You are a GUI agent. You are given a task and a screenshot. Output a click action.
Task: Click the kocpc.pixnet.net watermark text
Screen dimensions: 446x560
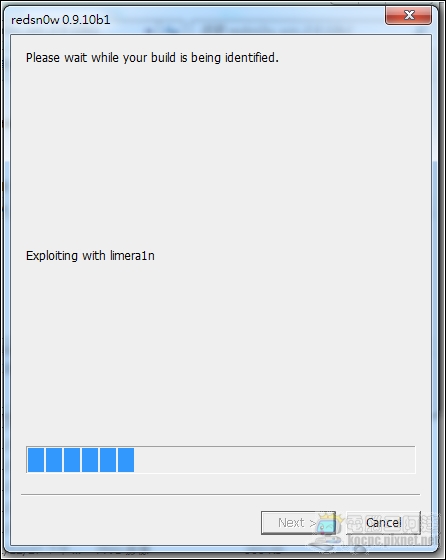[395, 541]
